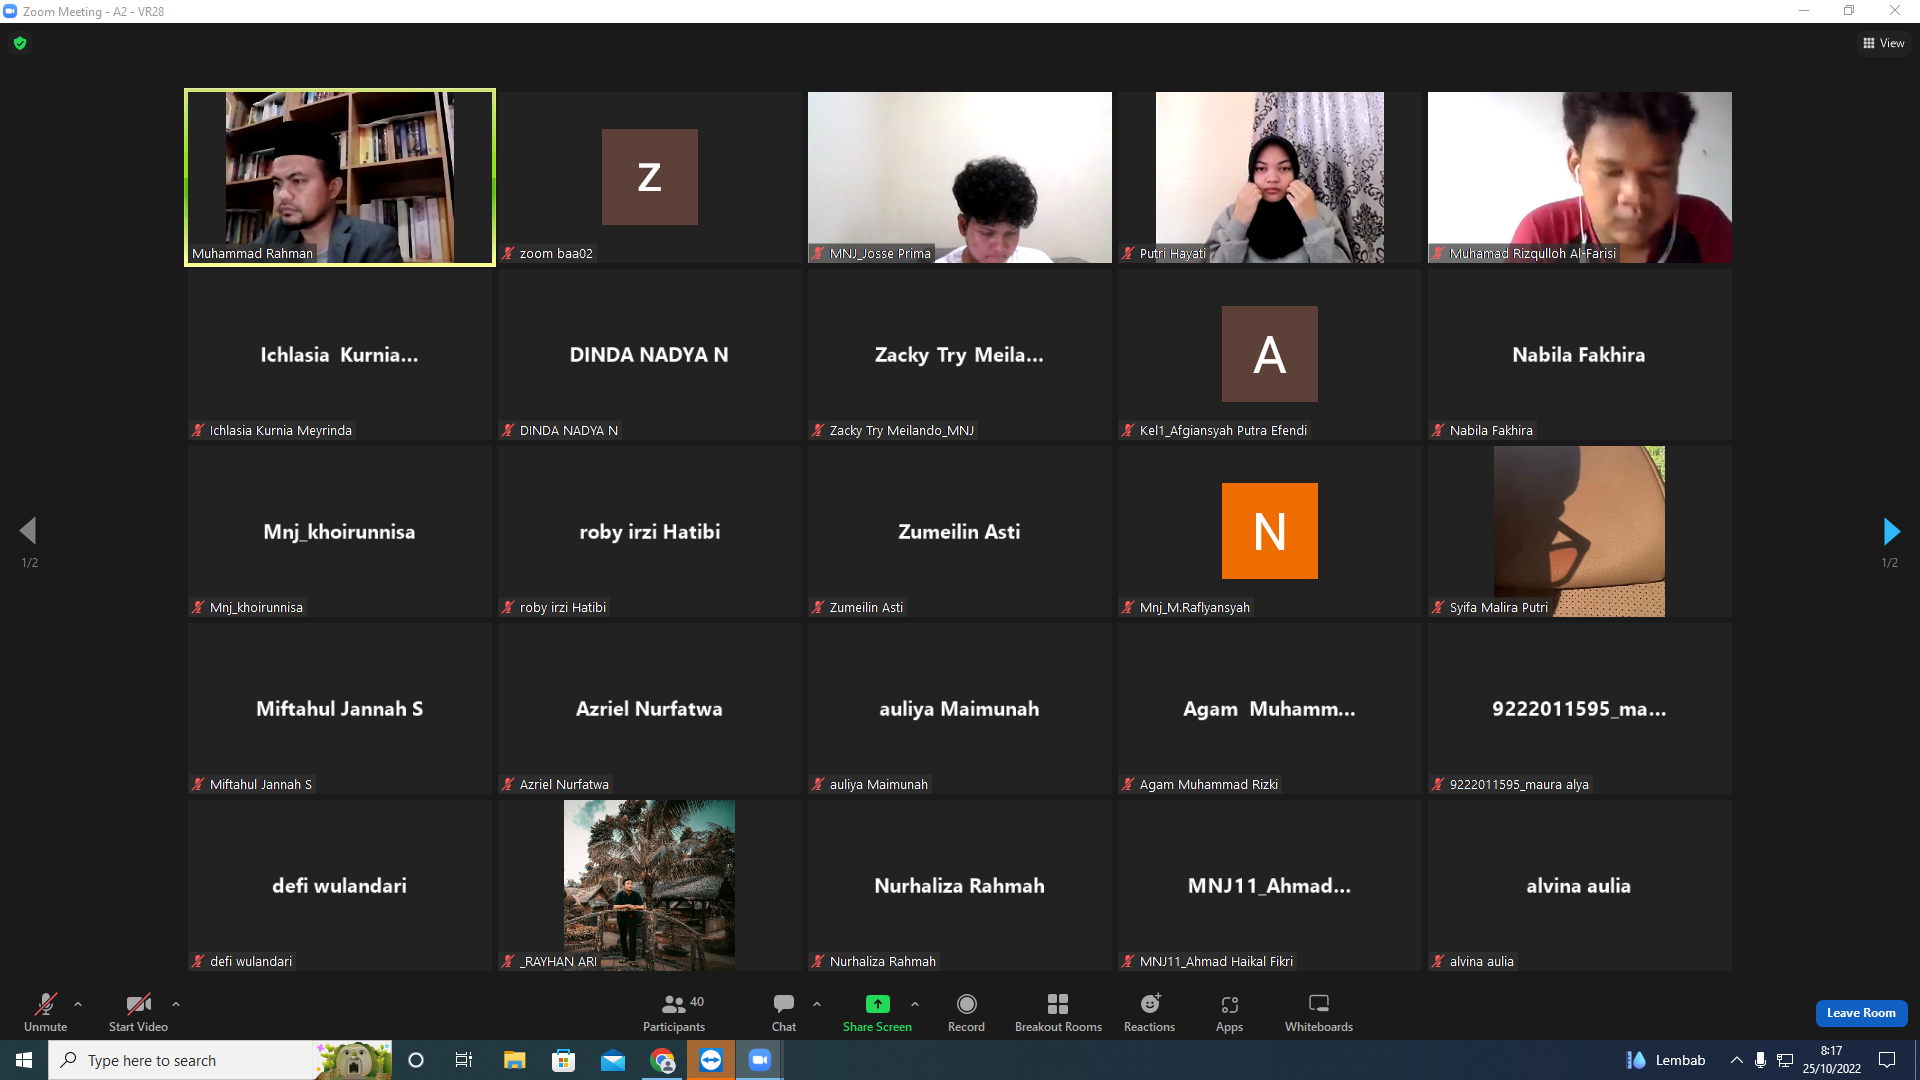Switch to Zoom in the taskbar
The image size is (1920, 1080).
tap(760, 1060)
